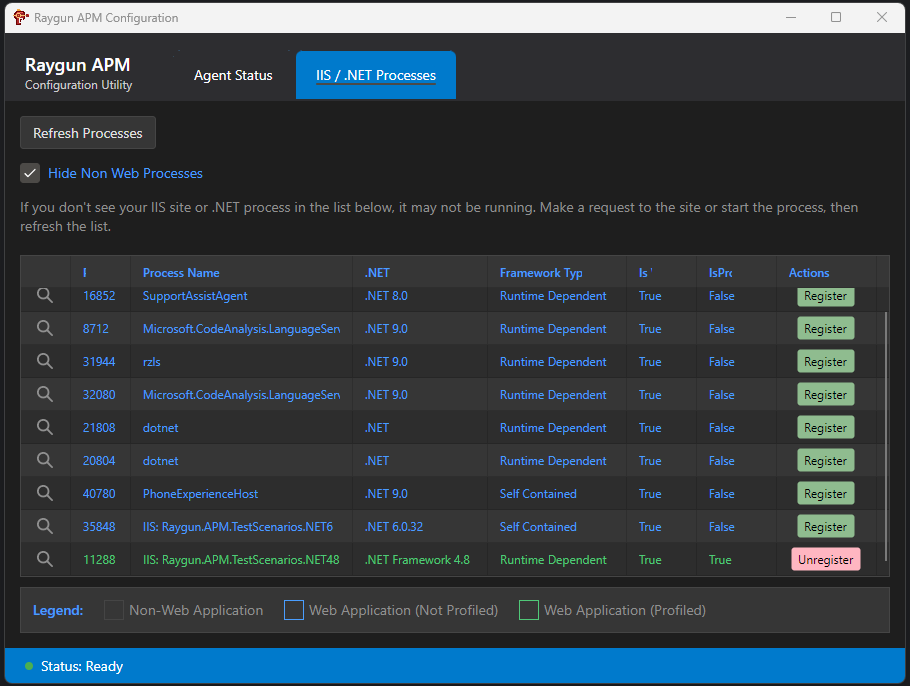
Task: Select process name 'SupportAssistAgent'
Action: 195,296
